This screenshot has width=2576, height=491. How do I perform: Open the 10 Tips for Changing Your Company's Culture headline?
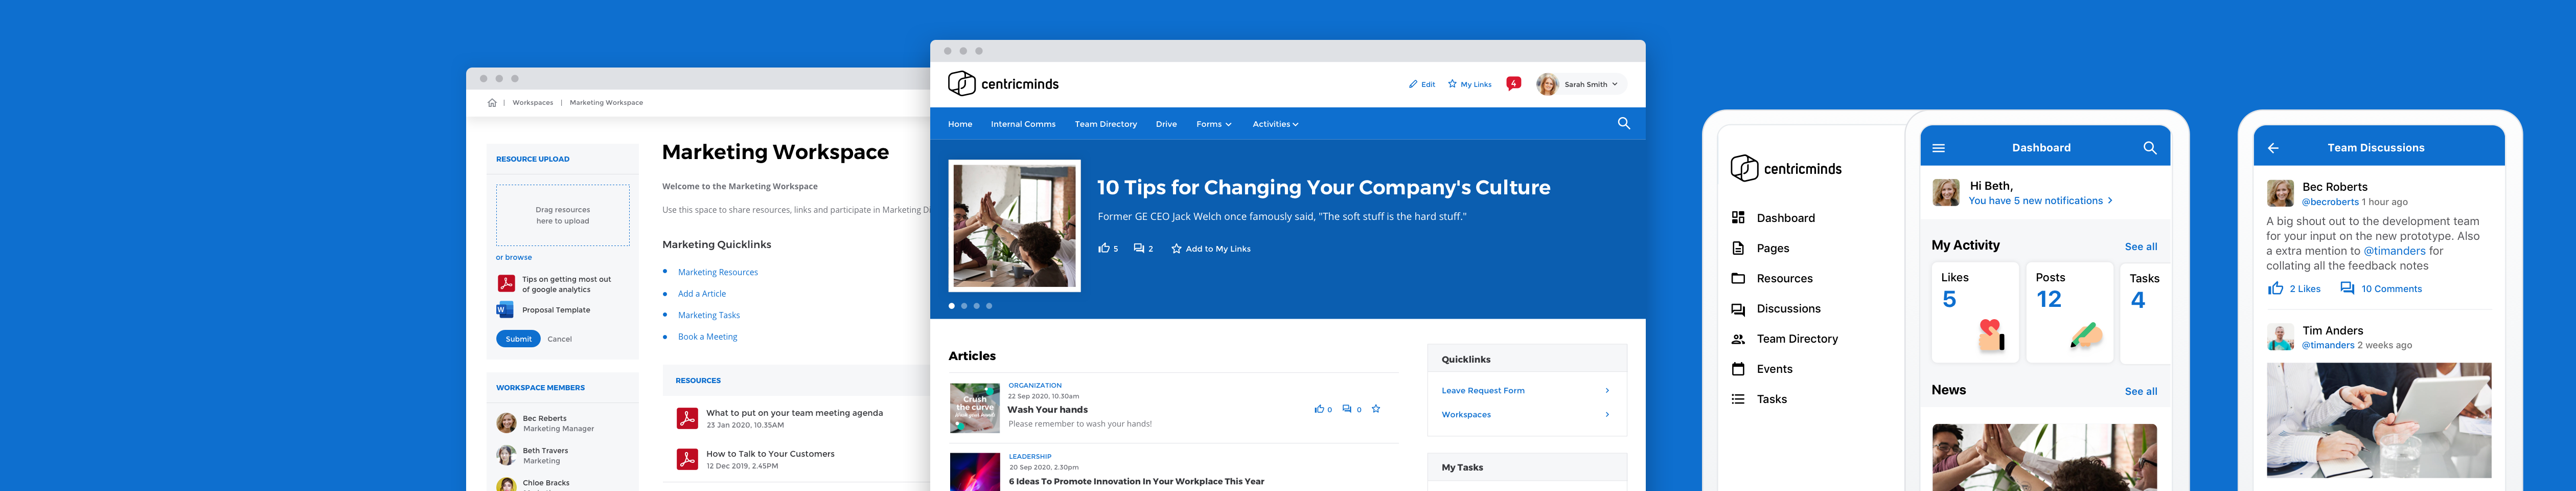click(1324, 187)
